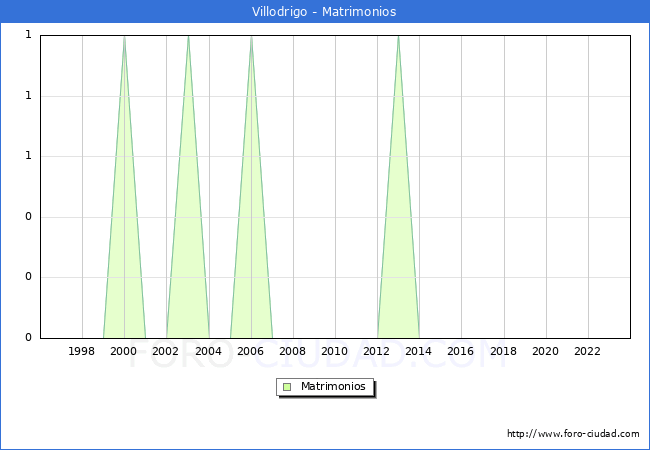Open the www.foro-ciudad.com link

click(573, 434)
